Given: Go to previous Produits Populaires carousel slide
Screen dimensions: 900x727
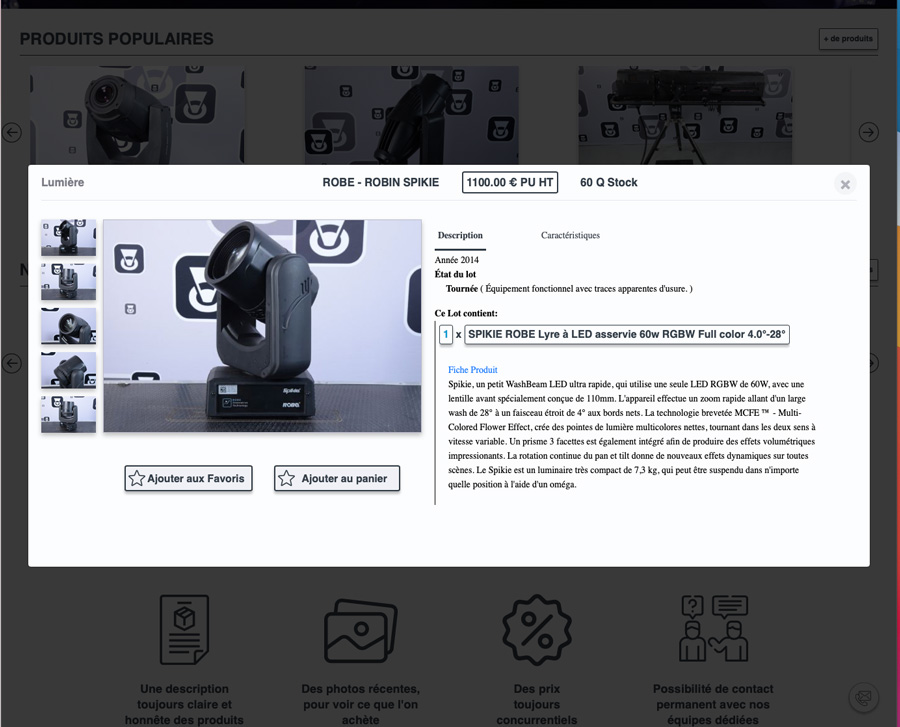Looking at the screenshot, I should pos(11,133).
